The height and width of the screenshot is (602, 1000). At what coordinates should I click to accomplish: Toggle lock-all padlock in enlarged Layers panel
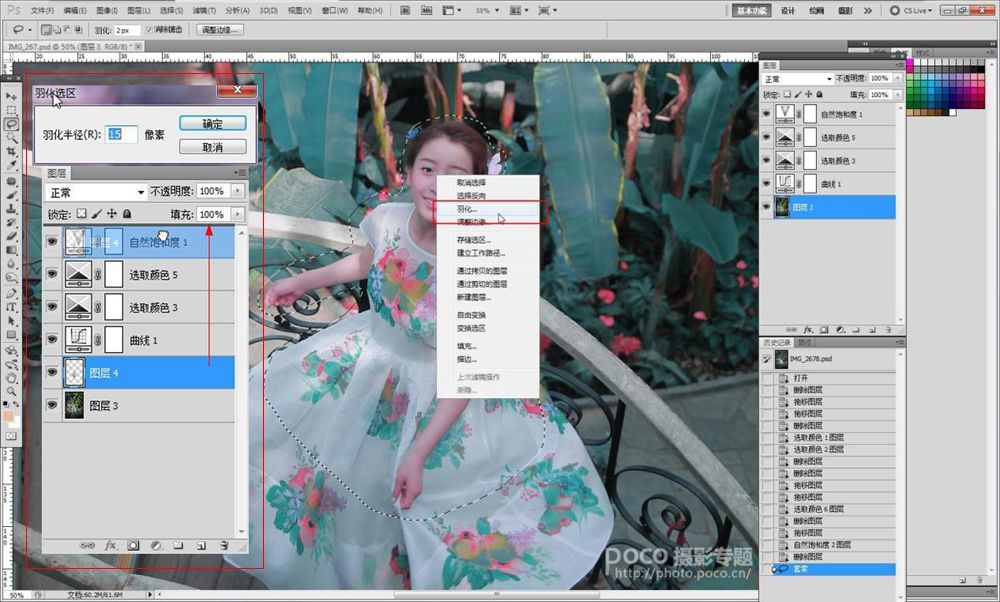[127, 214]
